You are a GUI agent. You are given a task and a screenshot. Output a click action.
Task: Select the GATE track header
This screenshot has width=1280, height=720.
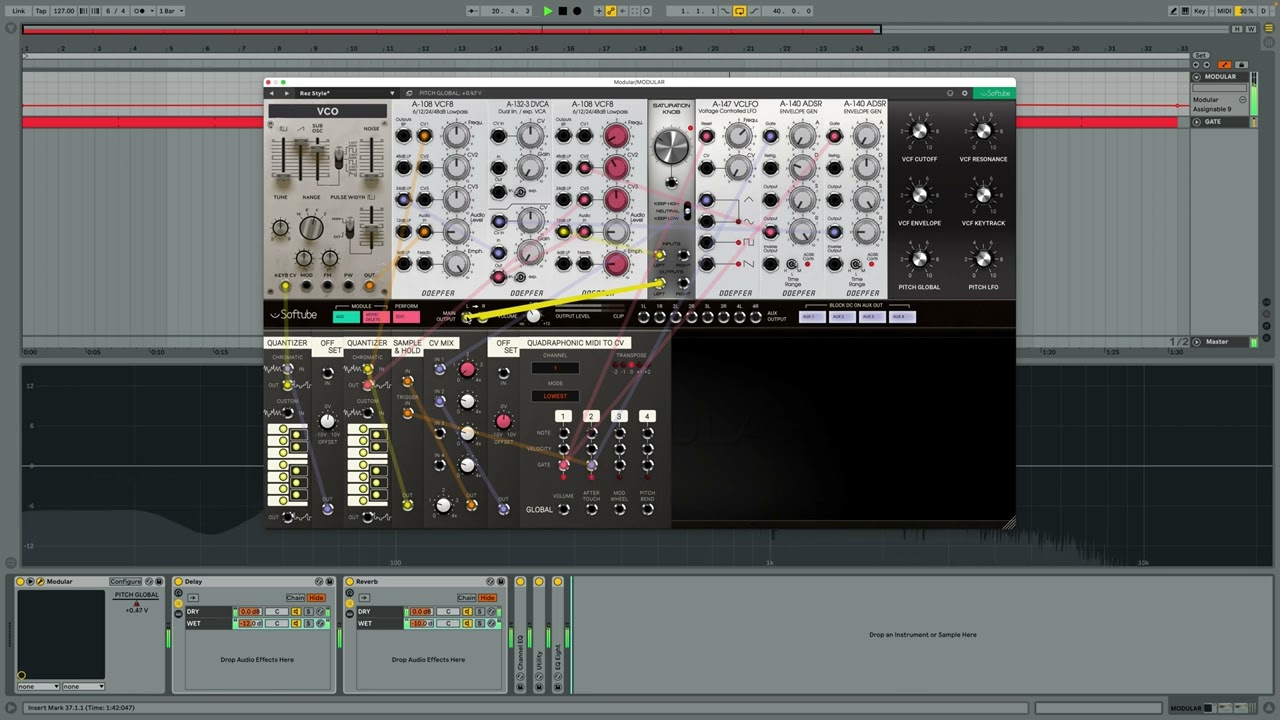[x=1221, y=122]
